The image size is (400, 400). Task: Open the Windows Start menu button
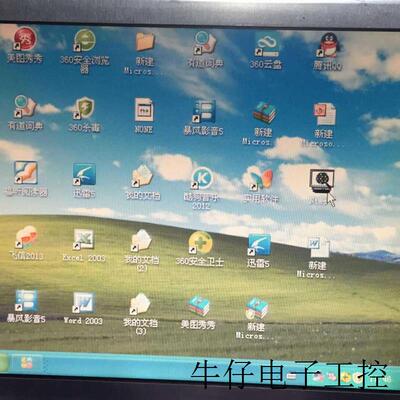pos(4,363)
